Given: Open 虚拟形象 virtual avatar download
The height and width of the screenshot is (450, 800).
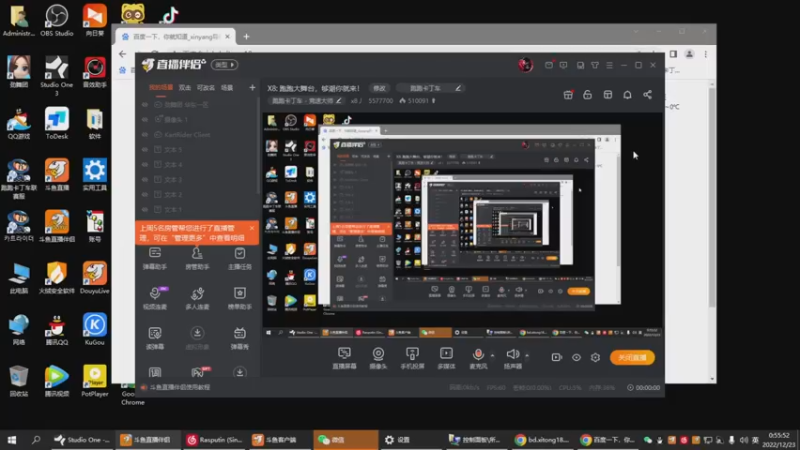Looking at the screenshot, I should 197,338.
